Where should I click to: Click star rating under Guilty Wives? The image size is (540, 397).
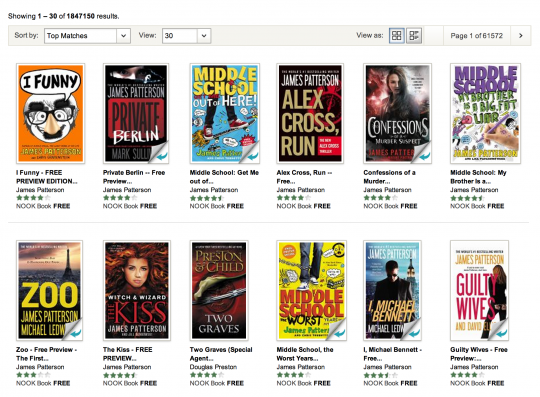coord(467,375)
